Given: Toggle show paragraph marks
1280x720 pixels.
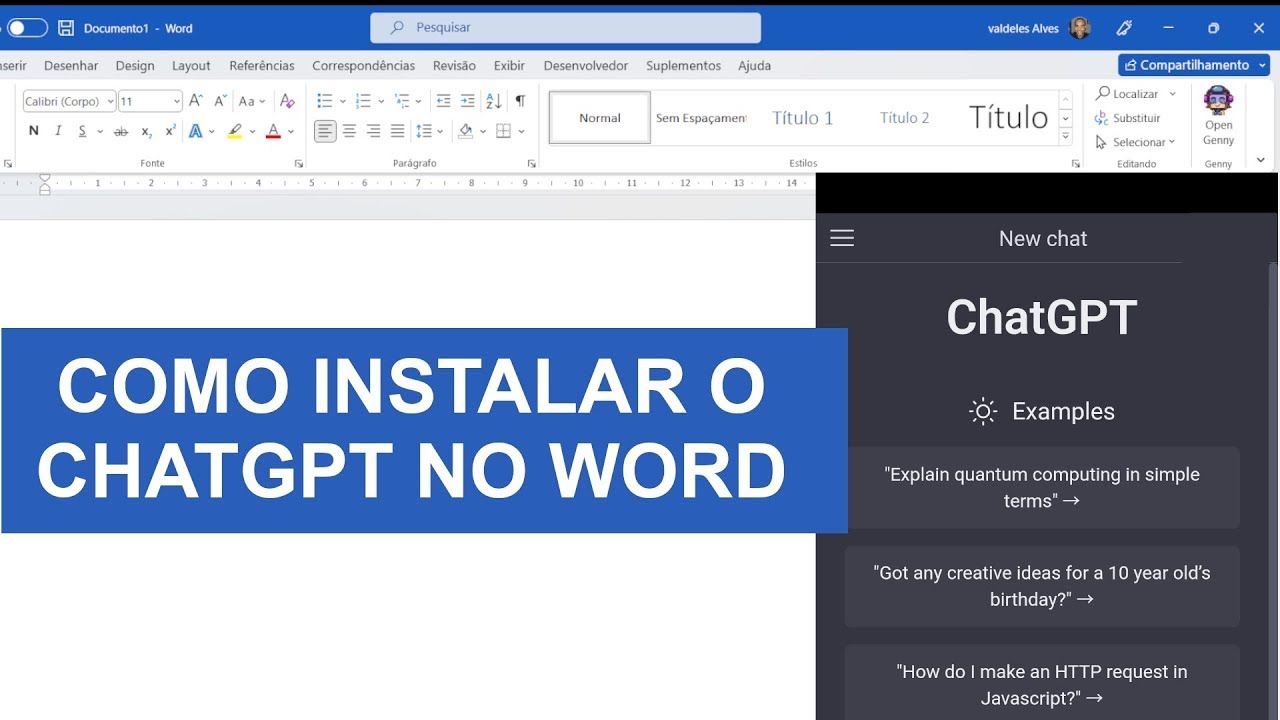Looking at the screenshot, I should (520, 101).
